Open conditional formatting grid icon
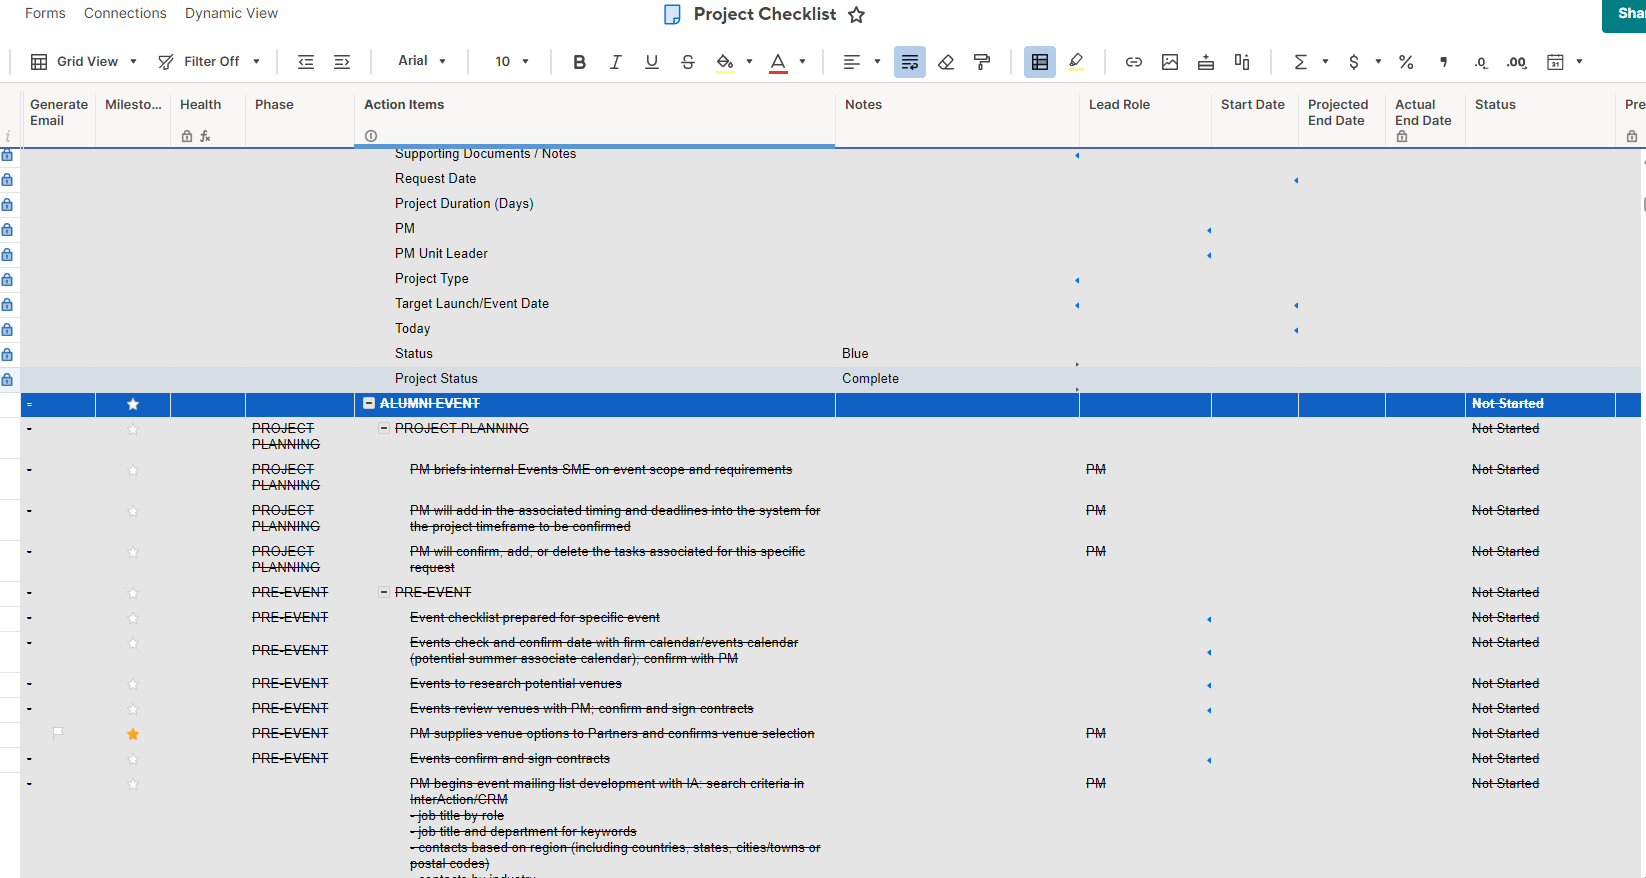 1040,62
